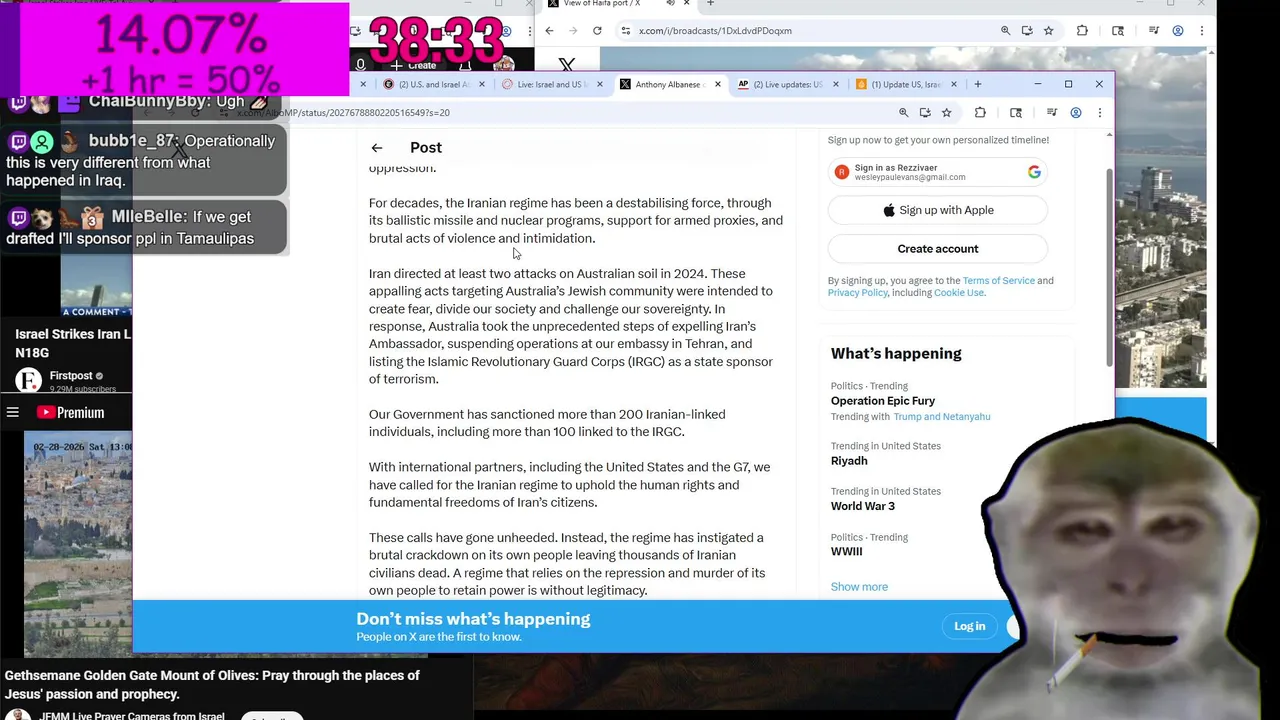
Task: Bookmark the Anthony Albanese post page with star
Action: [x=946, y=113]
